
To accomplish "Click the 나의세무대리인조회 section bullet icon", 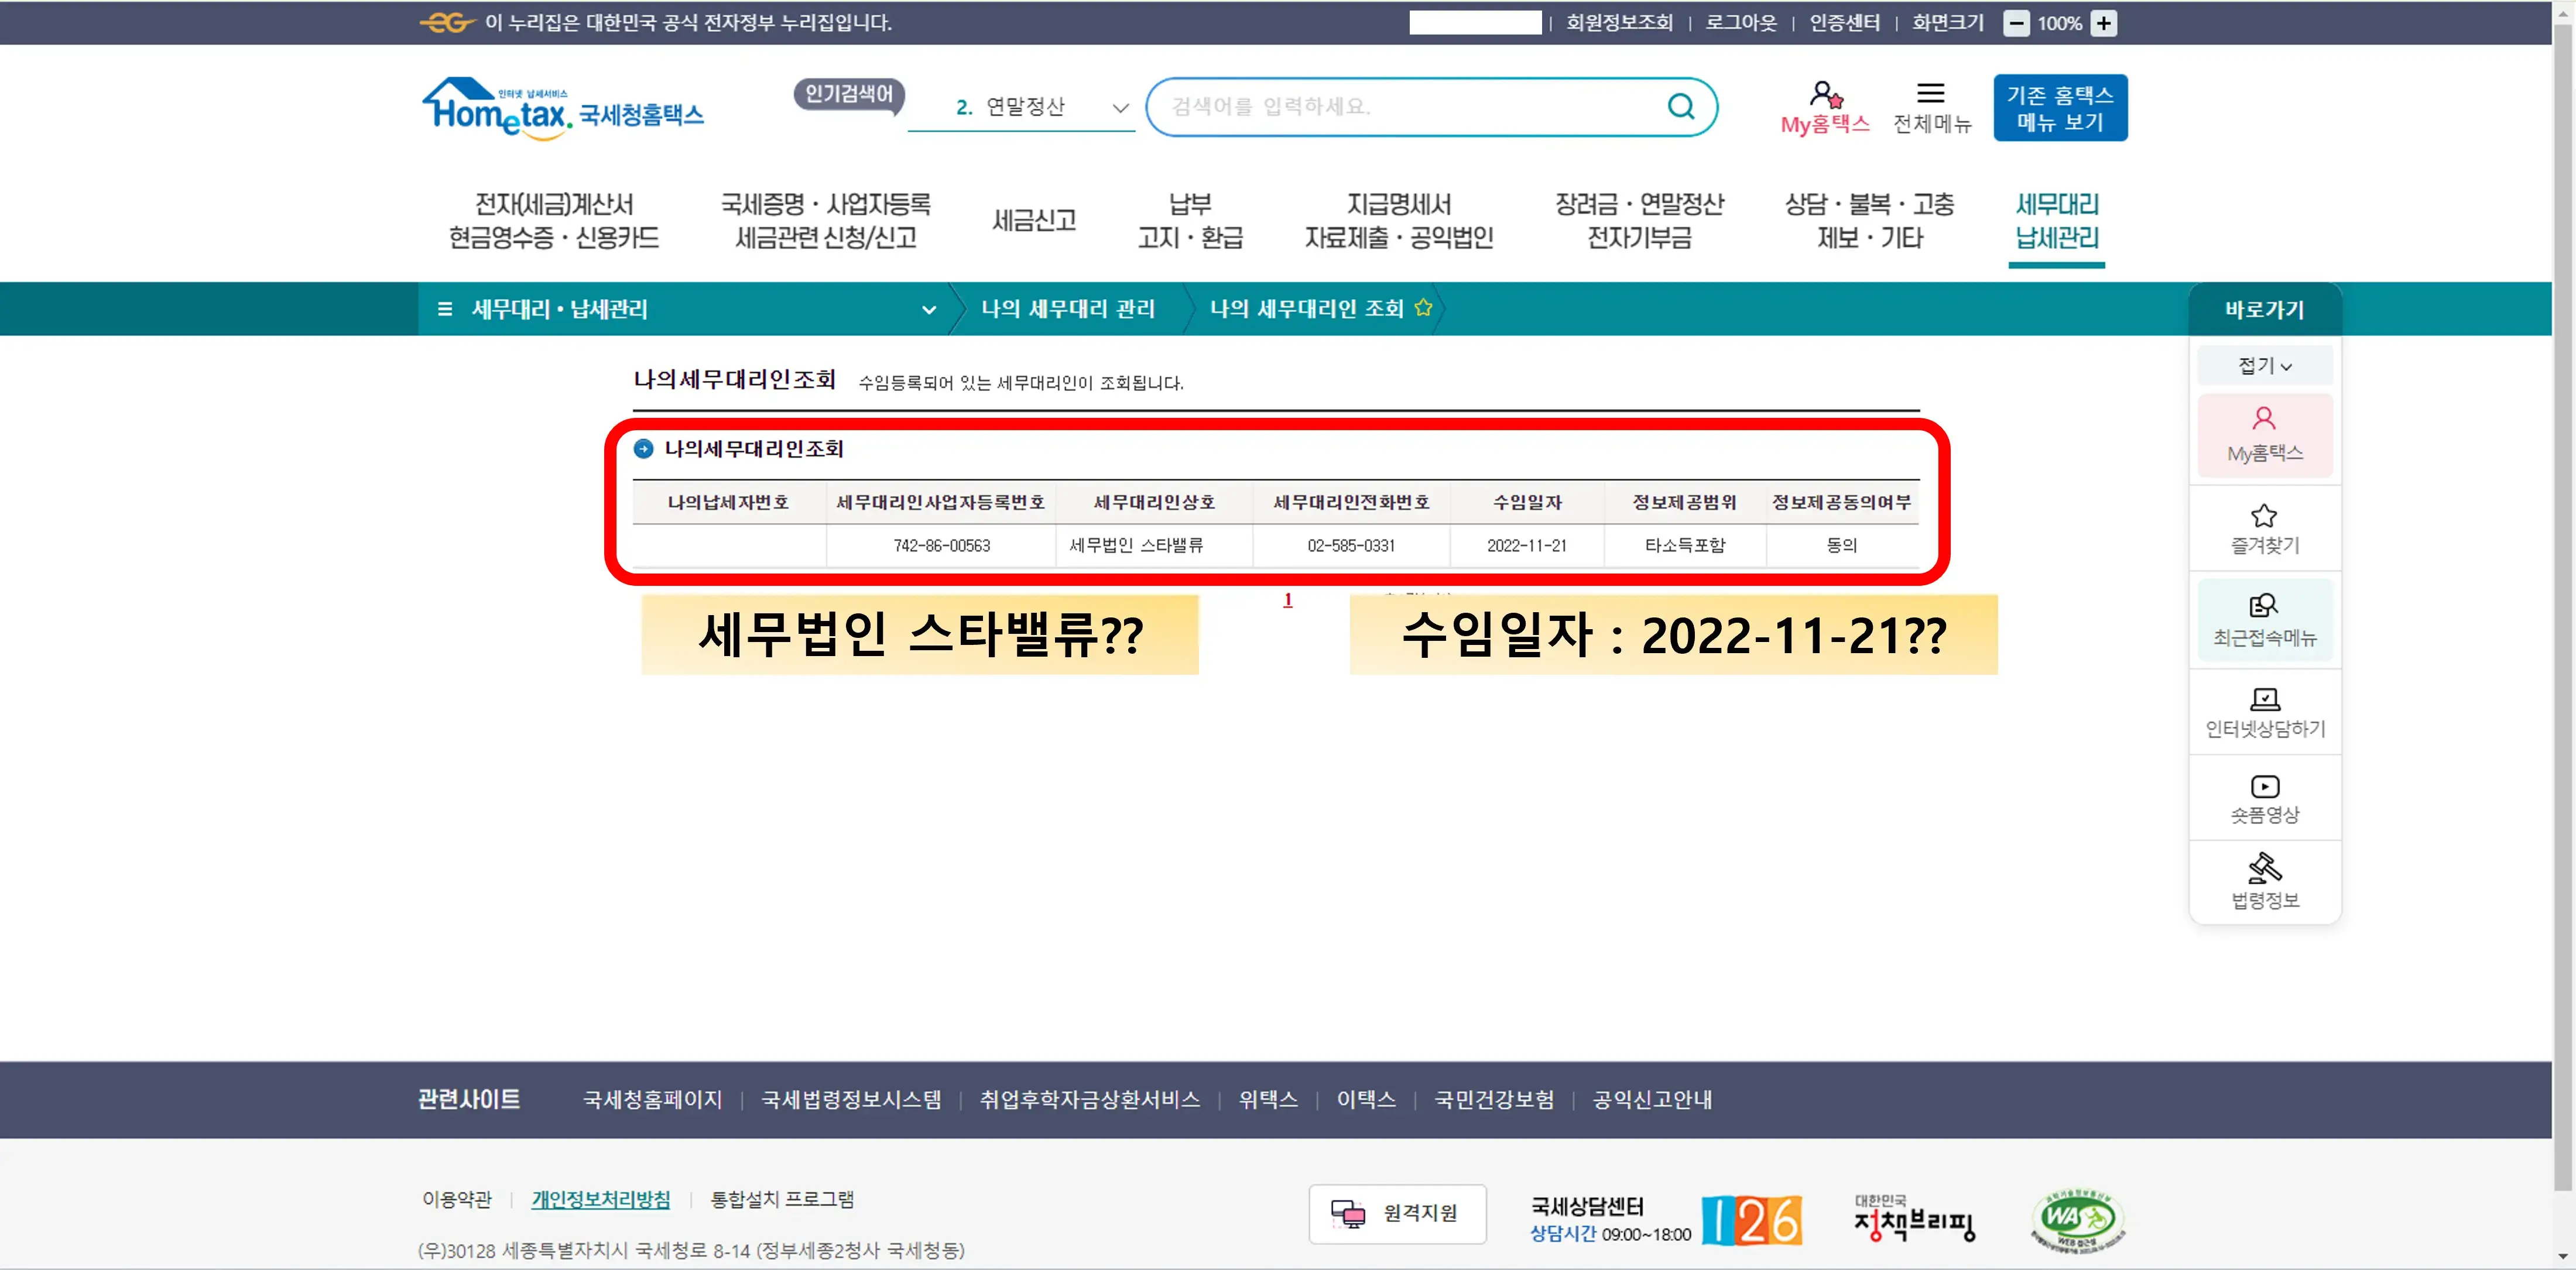I will pos(643,449).
